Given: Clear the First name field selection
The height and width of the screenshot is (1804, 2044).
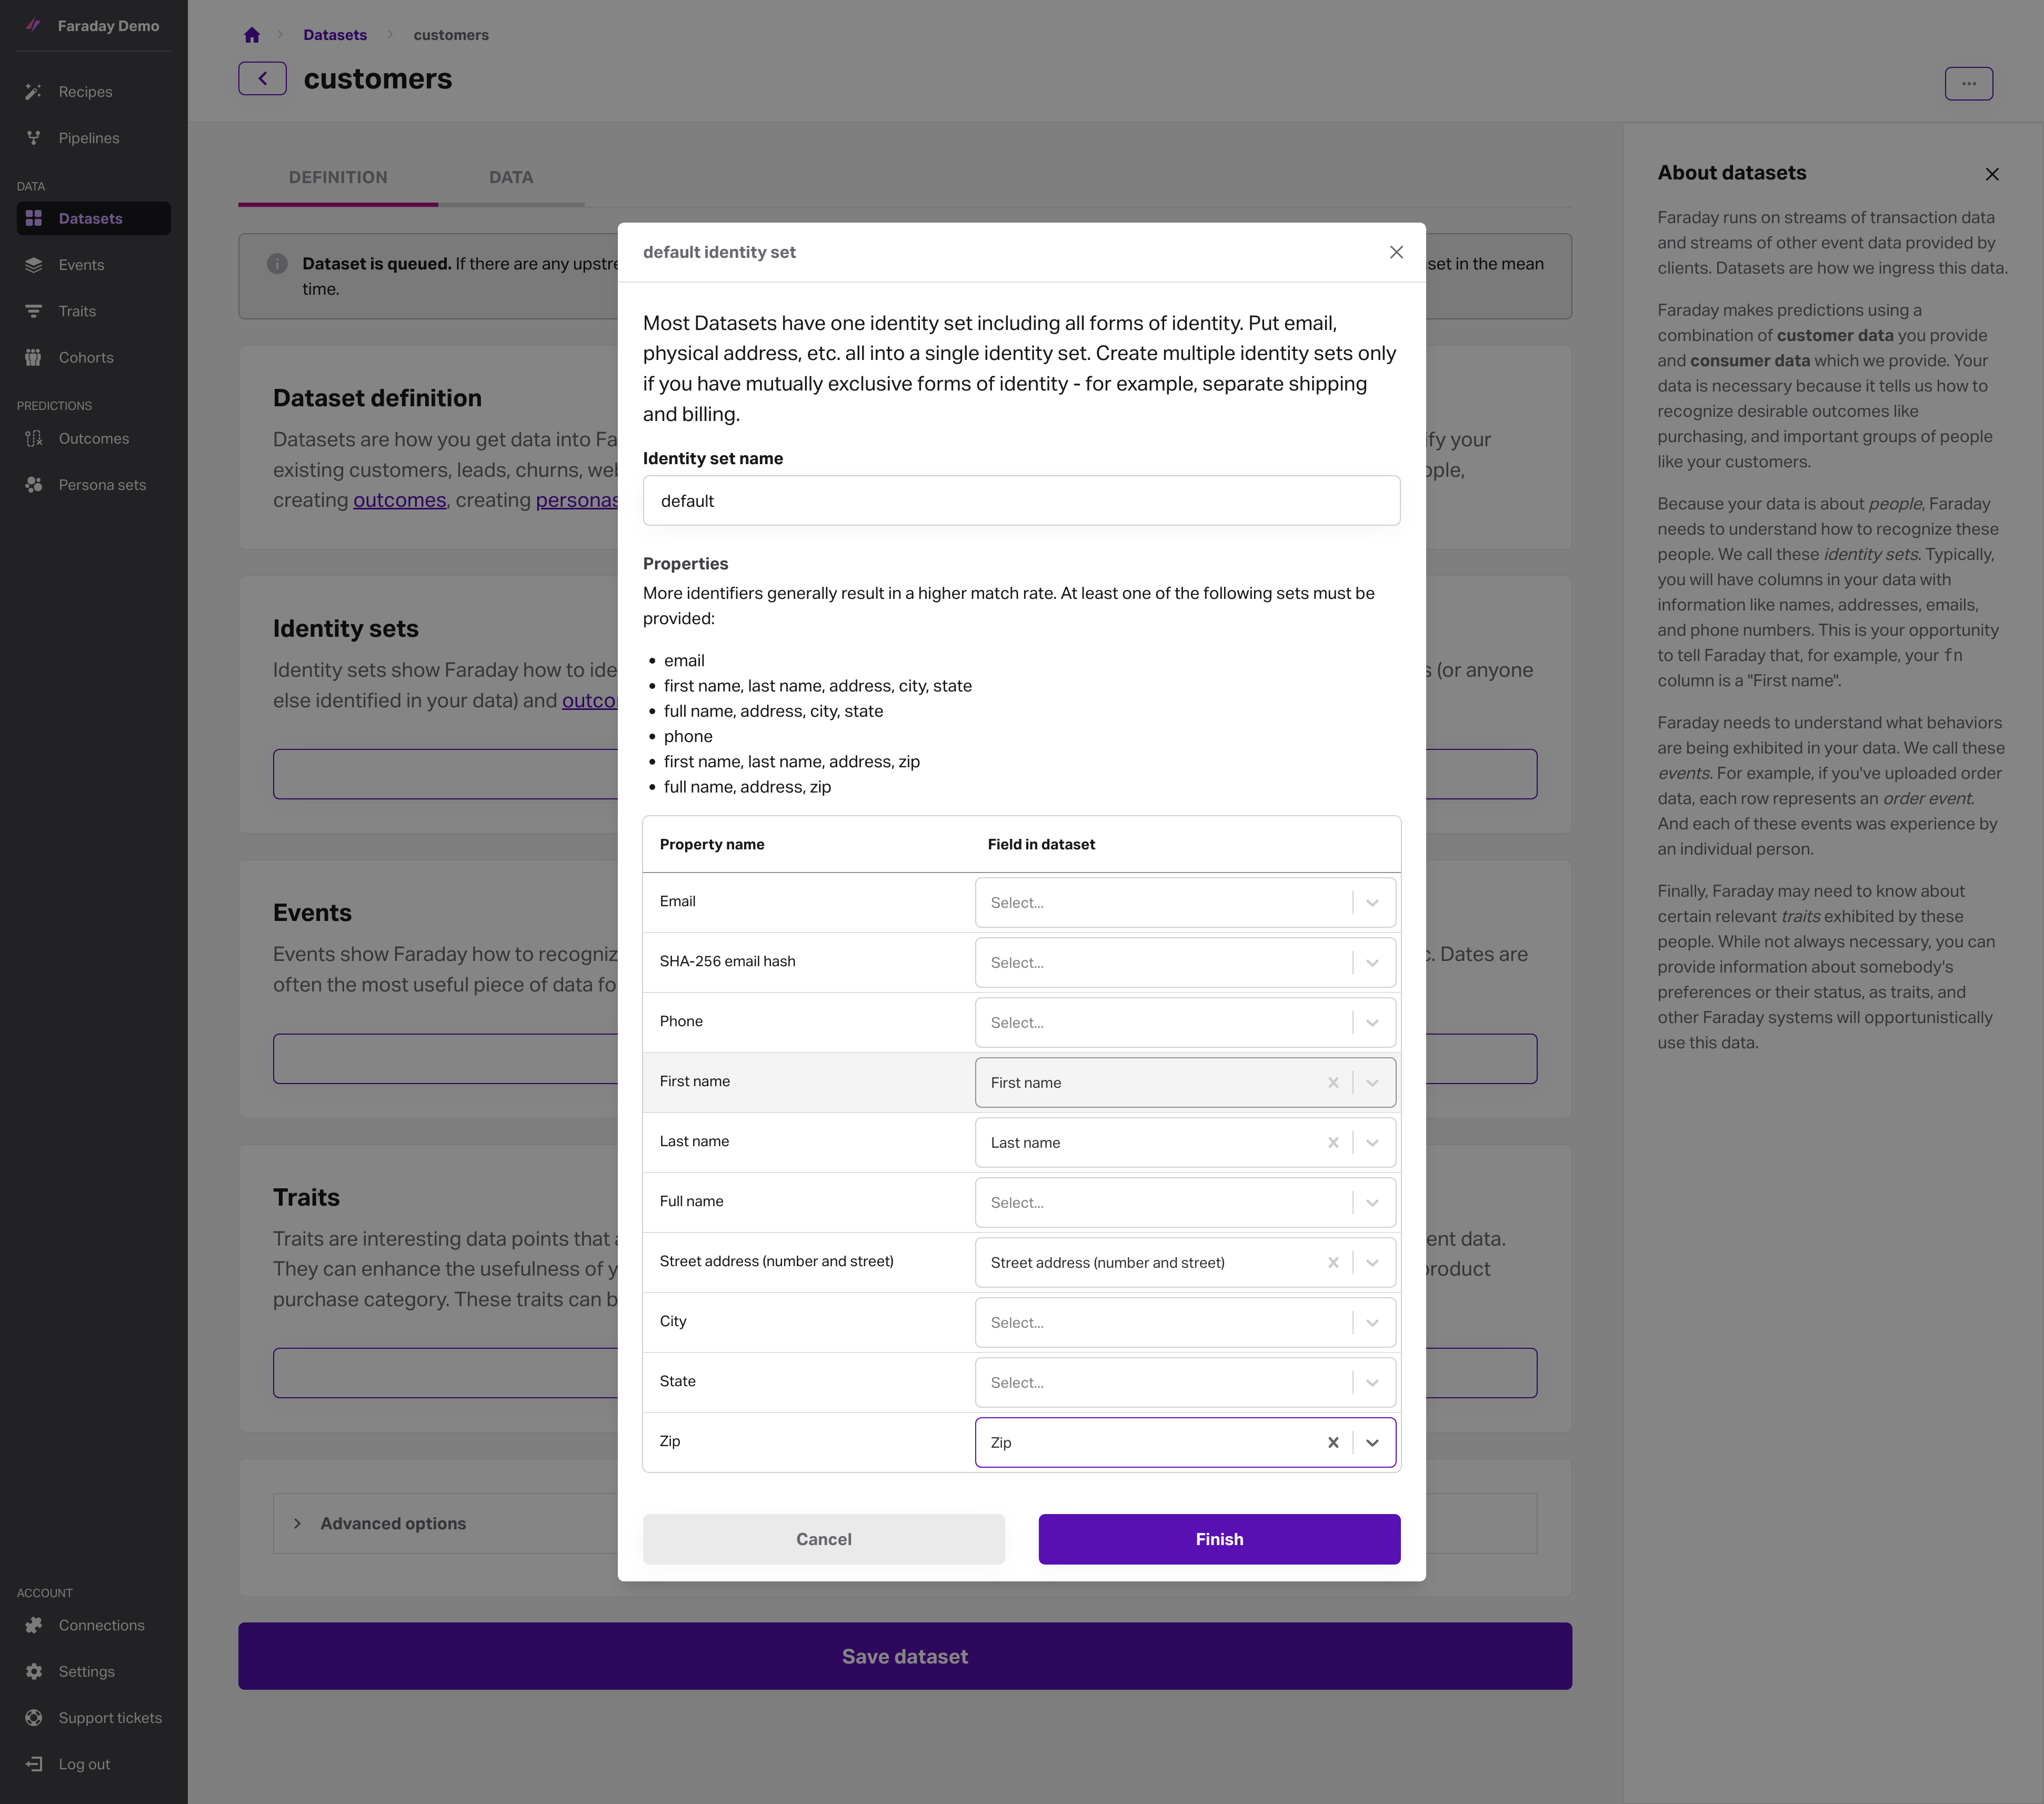Looking at the screenshot, I should tap(1333, 1082).
